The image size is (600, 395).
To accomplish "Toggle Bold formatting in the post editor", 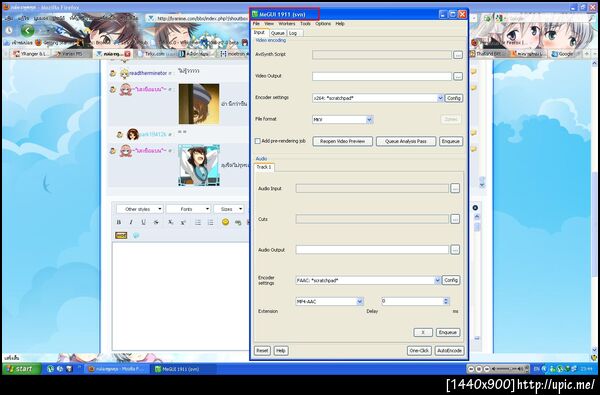I will [x=119, y=222].
